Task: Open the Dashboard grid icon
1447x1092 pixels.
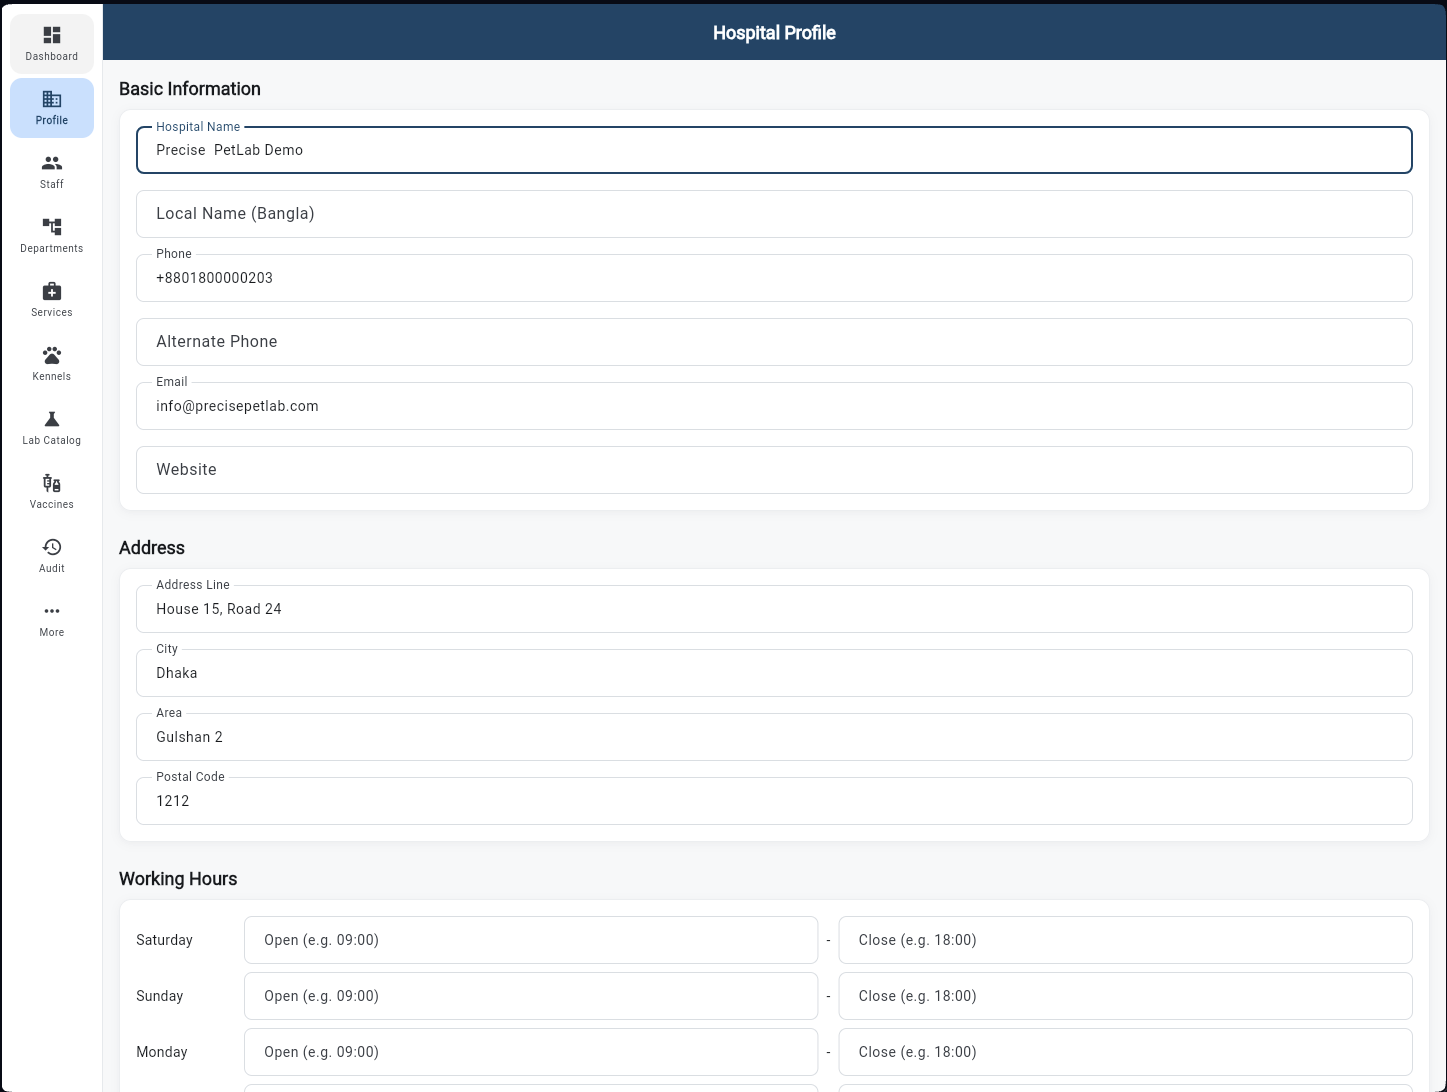Action: pos(52,36)
